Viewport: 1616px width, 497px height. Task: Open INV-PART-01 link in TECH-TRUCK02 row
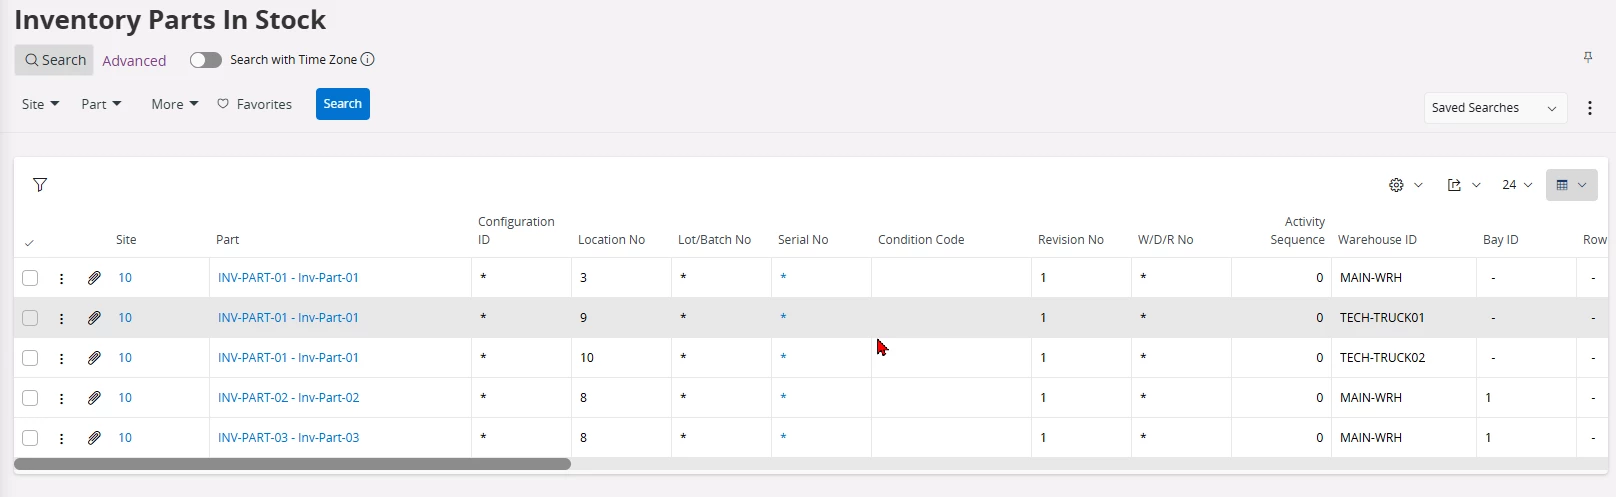pos(288,358)
